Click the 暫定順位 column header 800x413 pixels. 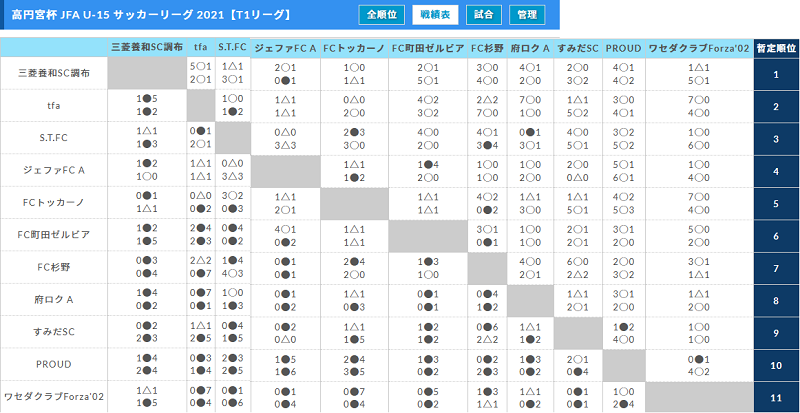(x=776, y=48)
